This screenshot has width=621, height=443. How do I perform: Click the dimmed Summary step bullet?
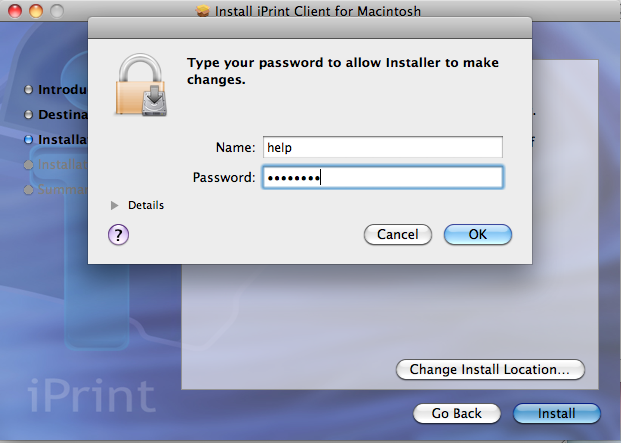29,189
